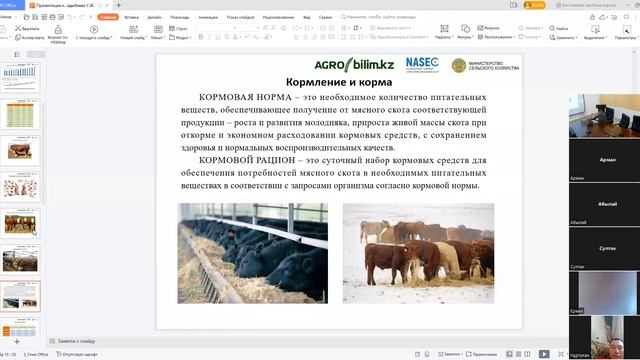The width and height of the screenshot is (640, 360).
Task: Select slide thumbnail with single brown bull
Action: pyautogui.click(x=20, y=151)
